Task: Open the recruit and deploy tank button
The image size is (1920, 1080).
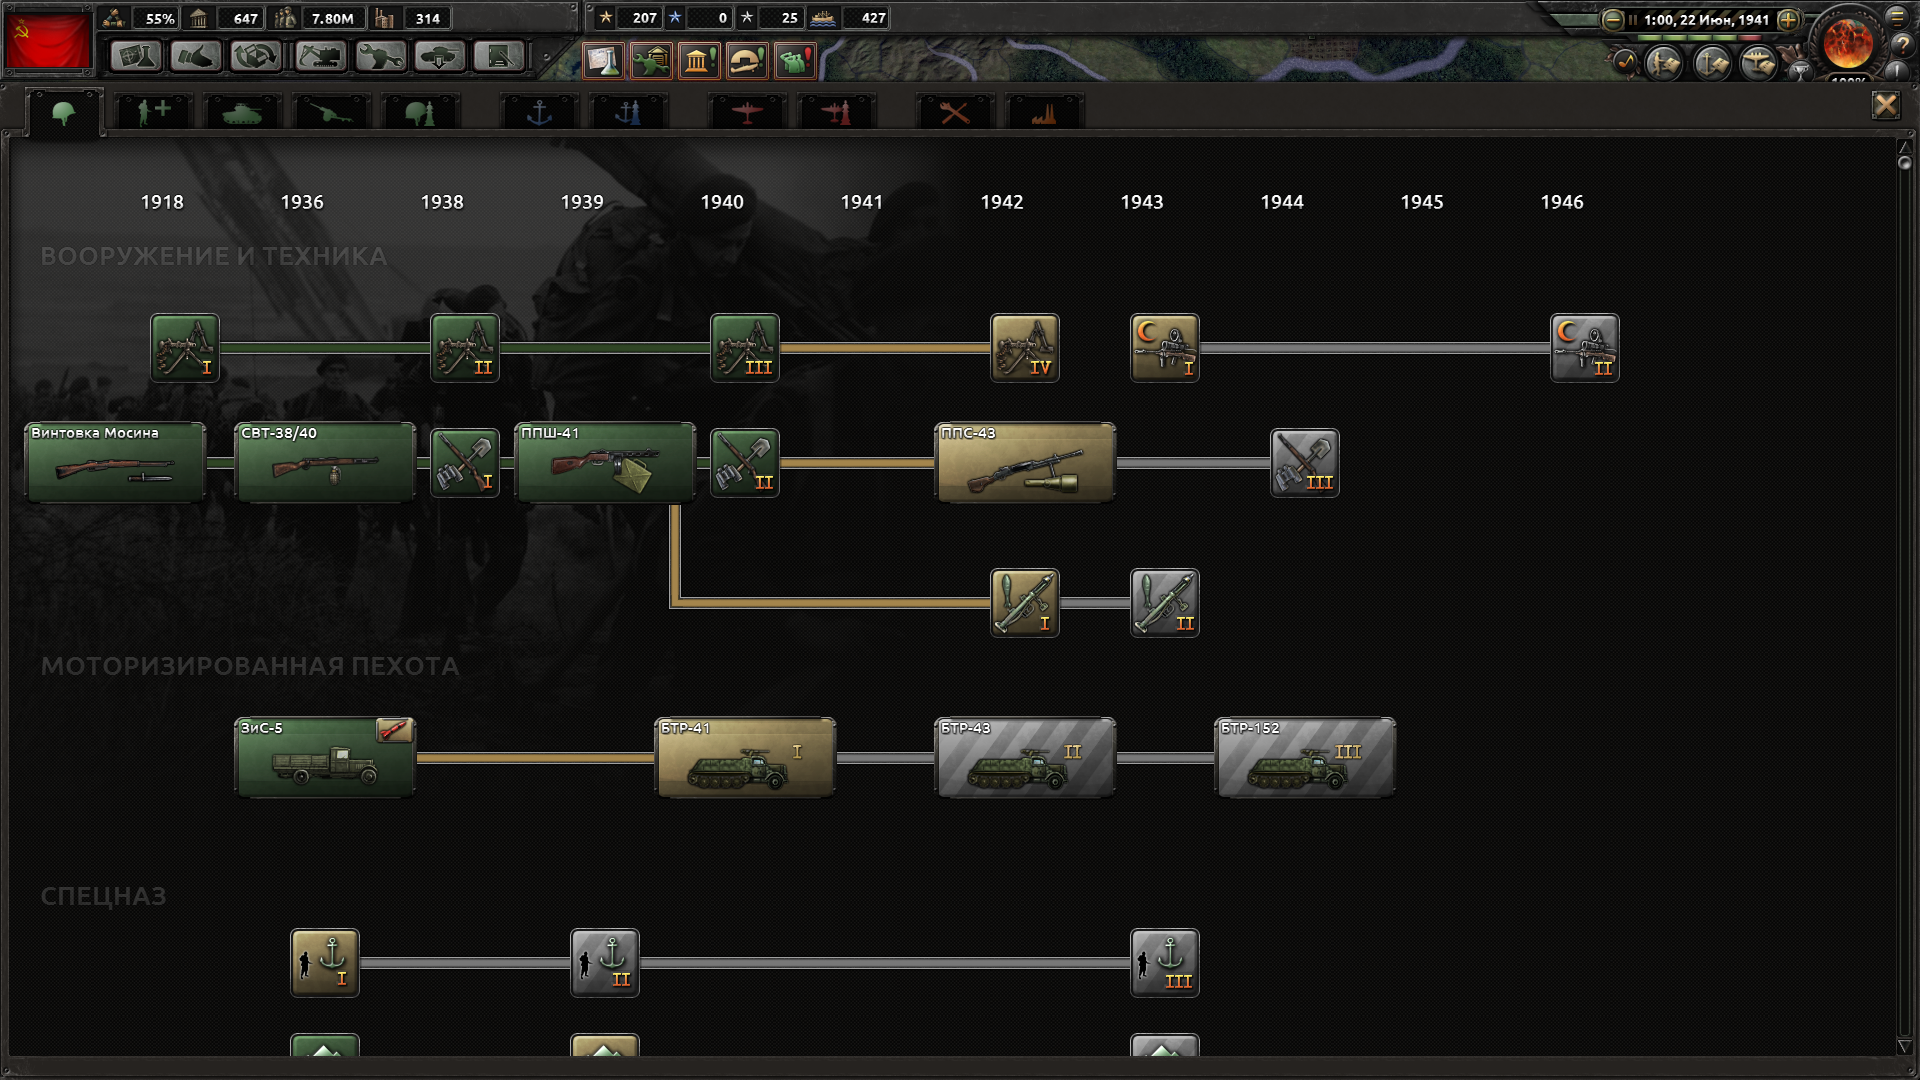Action: (x=440, y=57)
